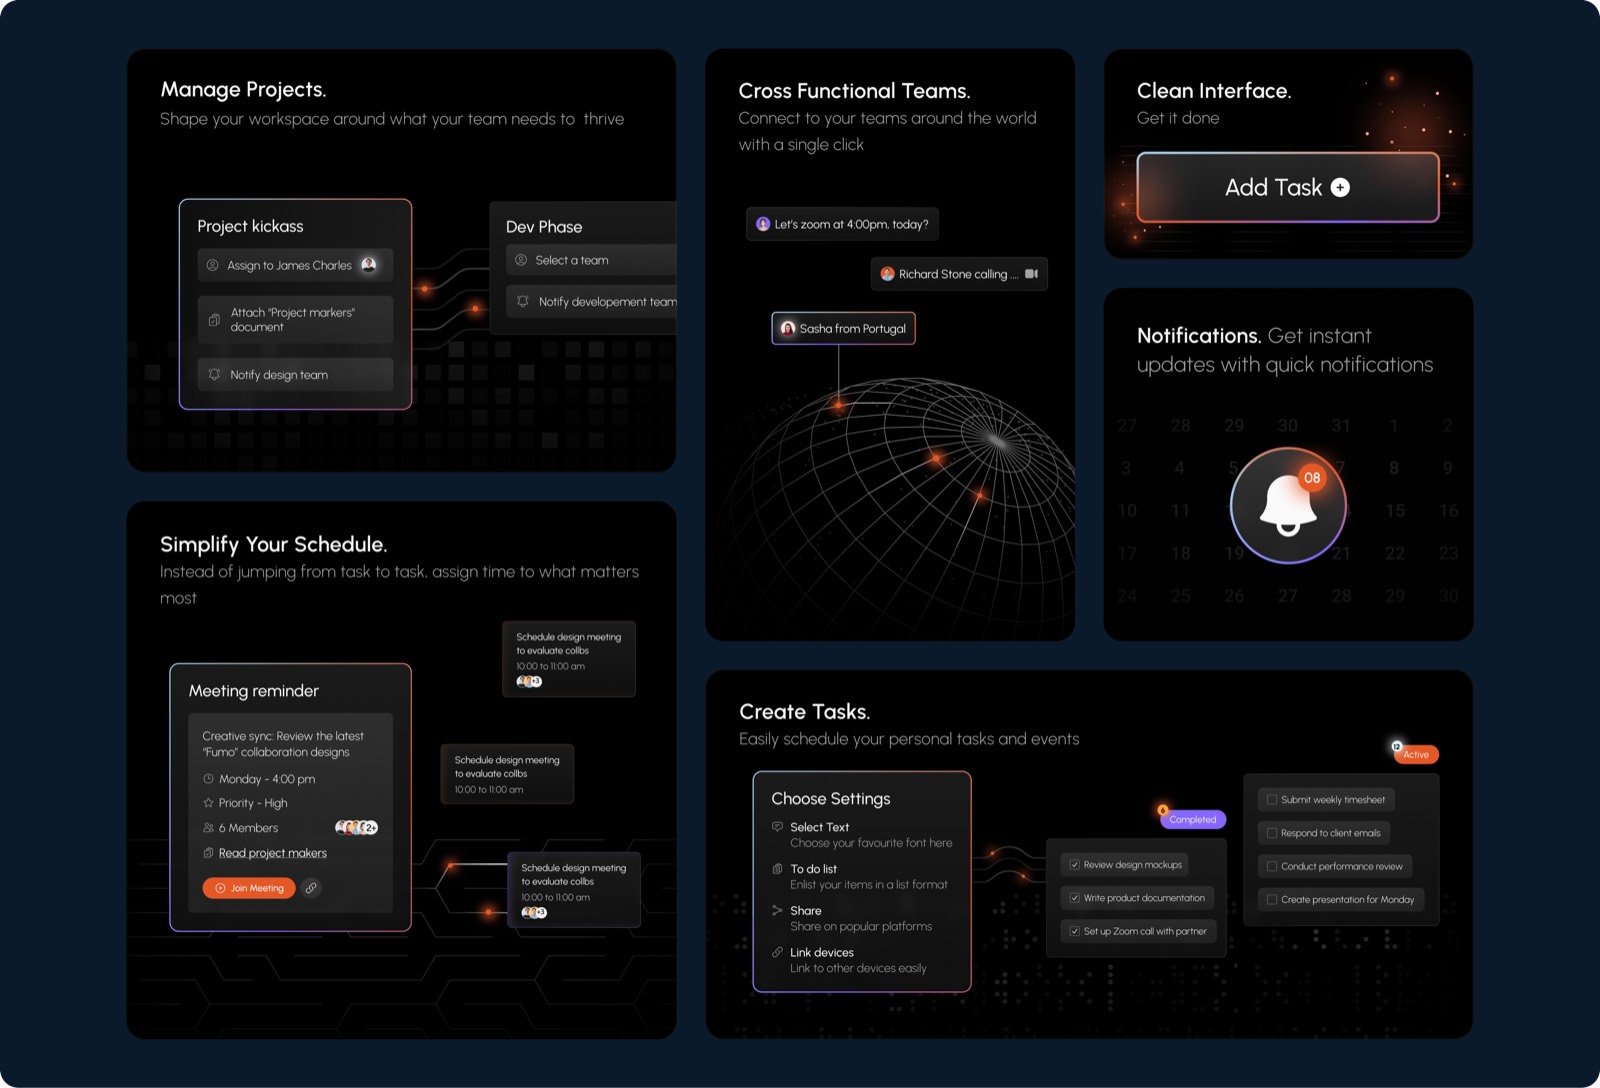
Task: Click the people icon beside 6 Members
Action: (208, 828)
